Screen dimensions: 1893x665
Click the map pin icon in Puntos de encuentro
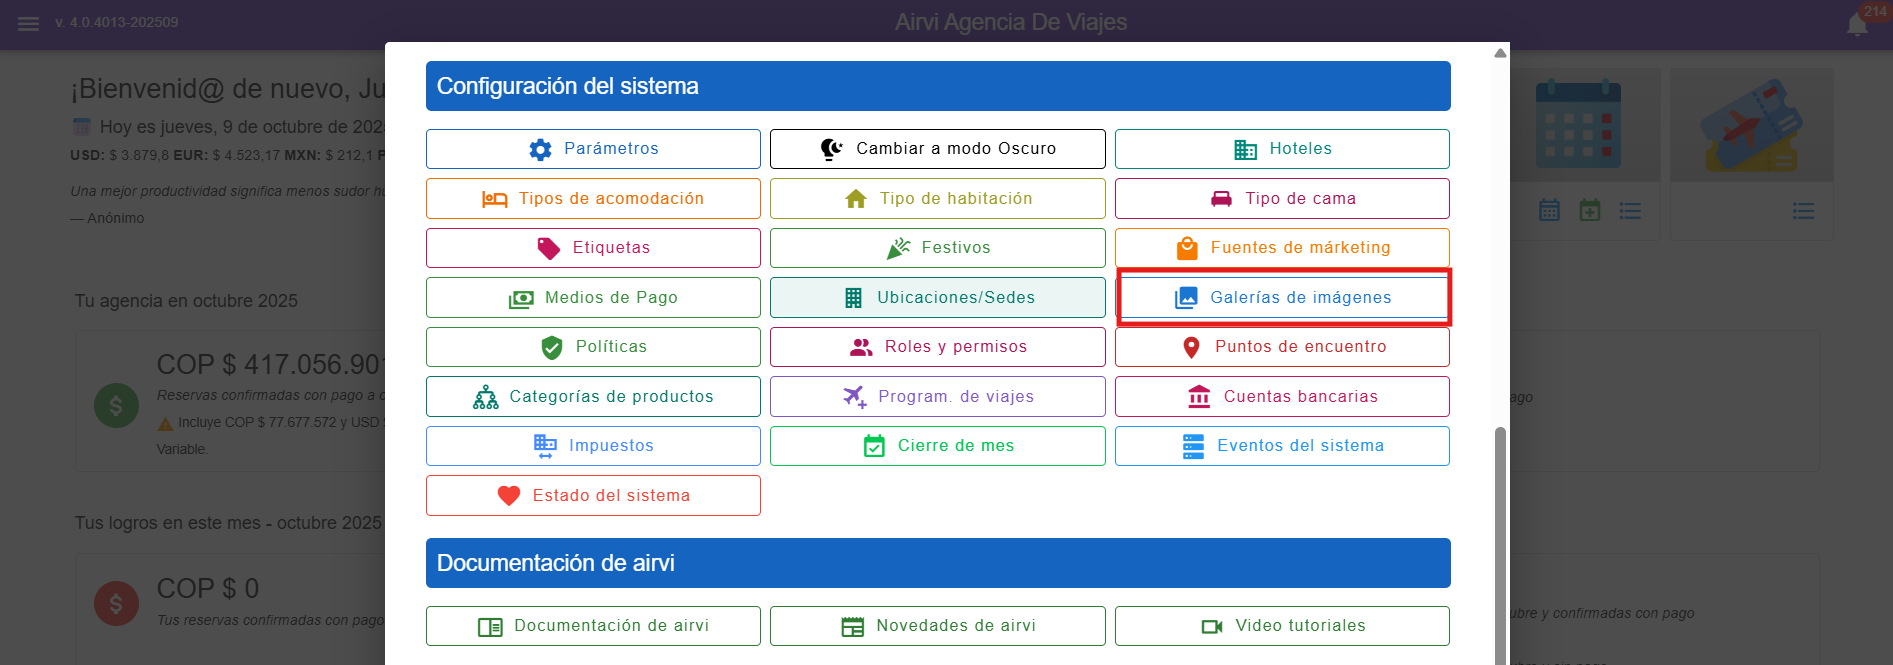[1191, 347]
